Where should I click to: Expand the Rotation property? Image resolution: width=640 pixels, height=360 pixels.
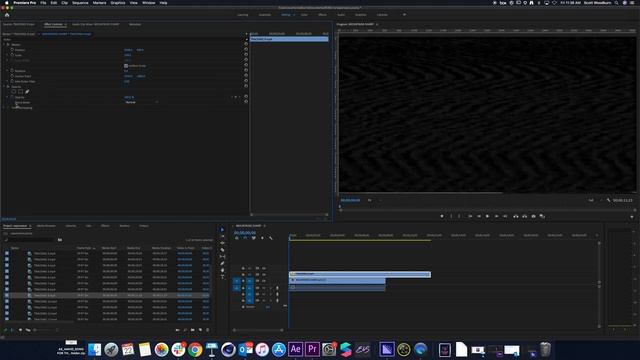coord(8,71)
